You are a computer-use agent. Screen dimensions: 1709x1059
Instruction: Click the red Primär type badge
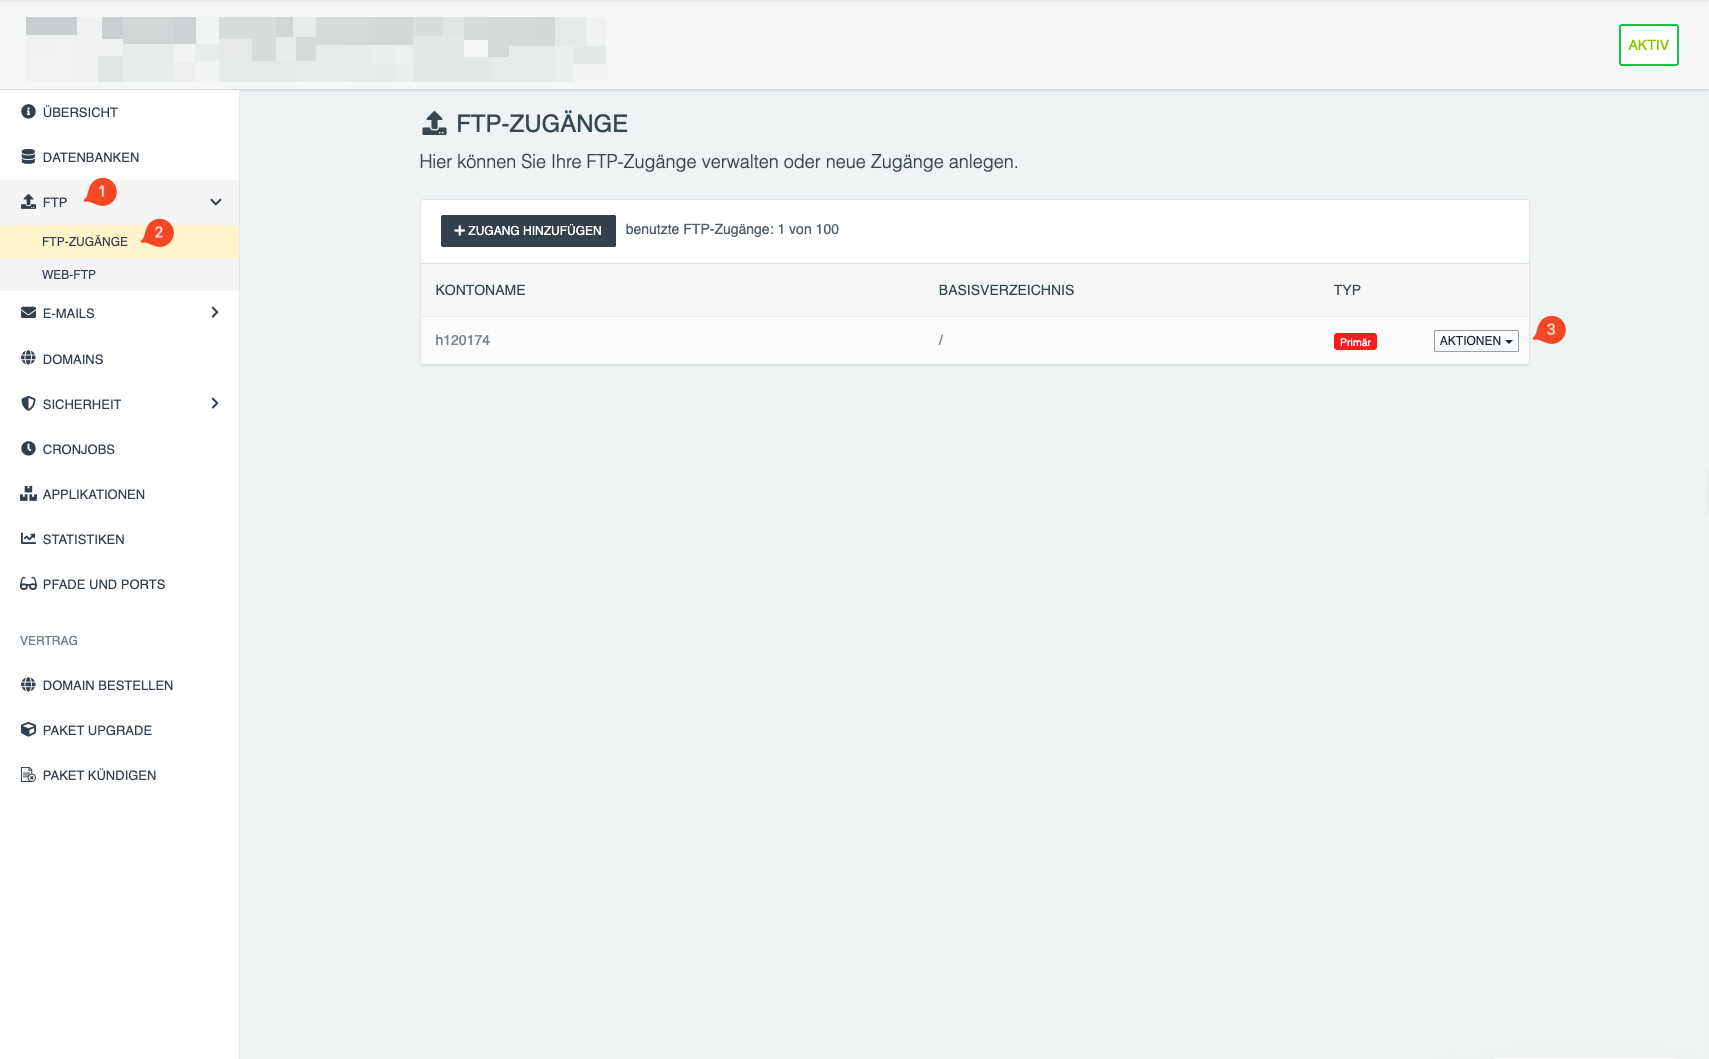pos(1355,342)
